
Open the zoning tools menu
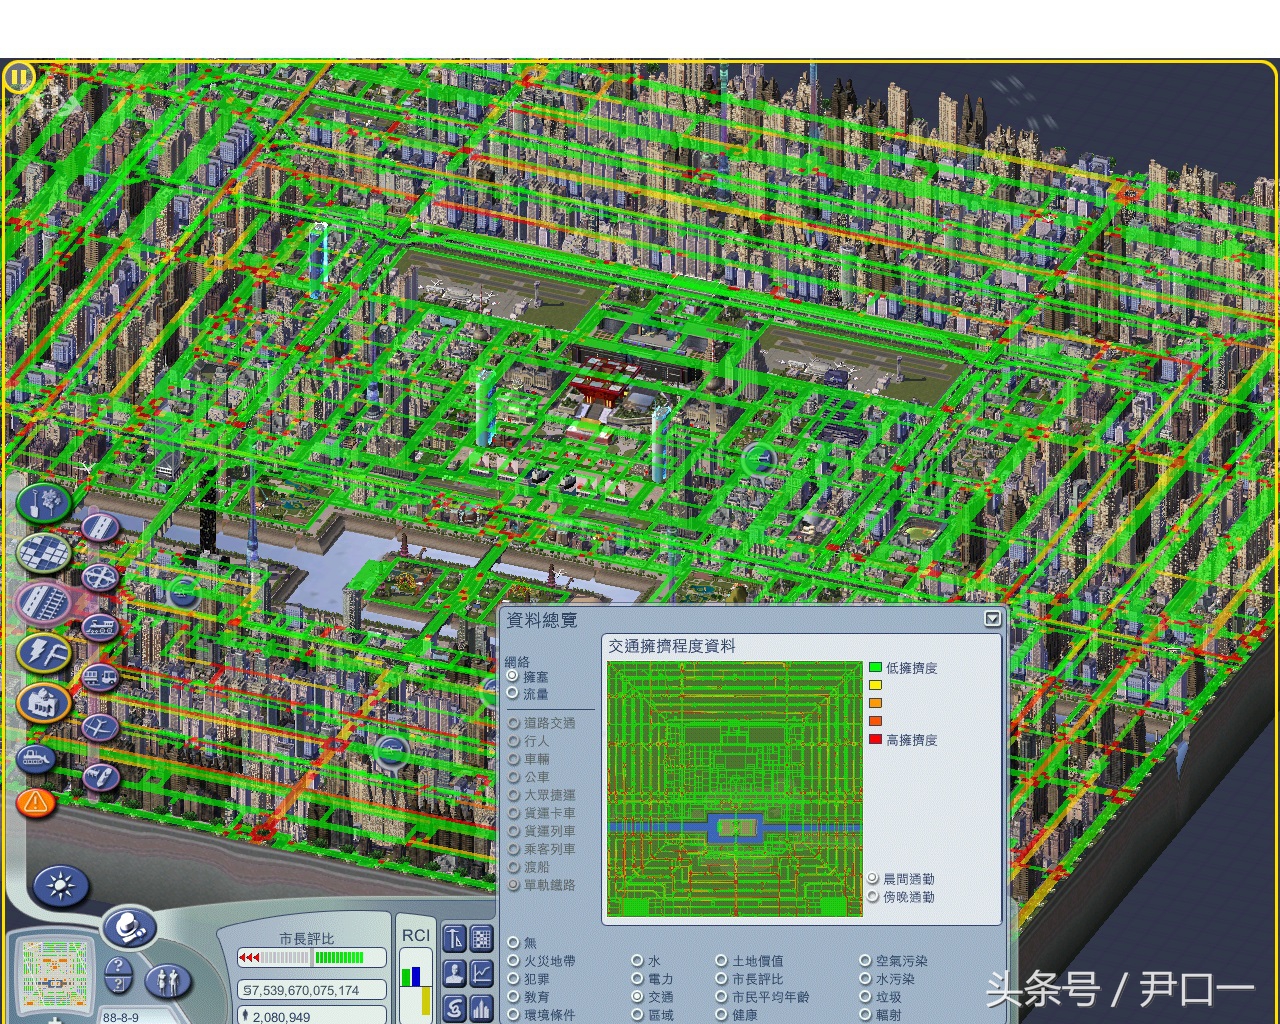click(44, 551)
